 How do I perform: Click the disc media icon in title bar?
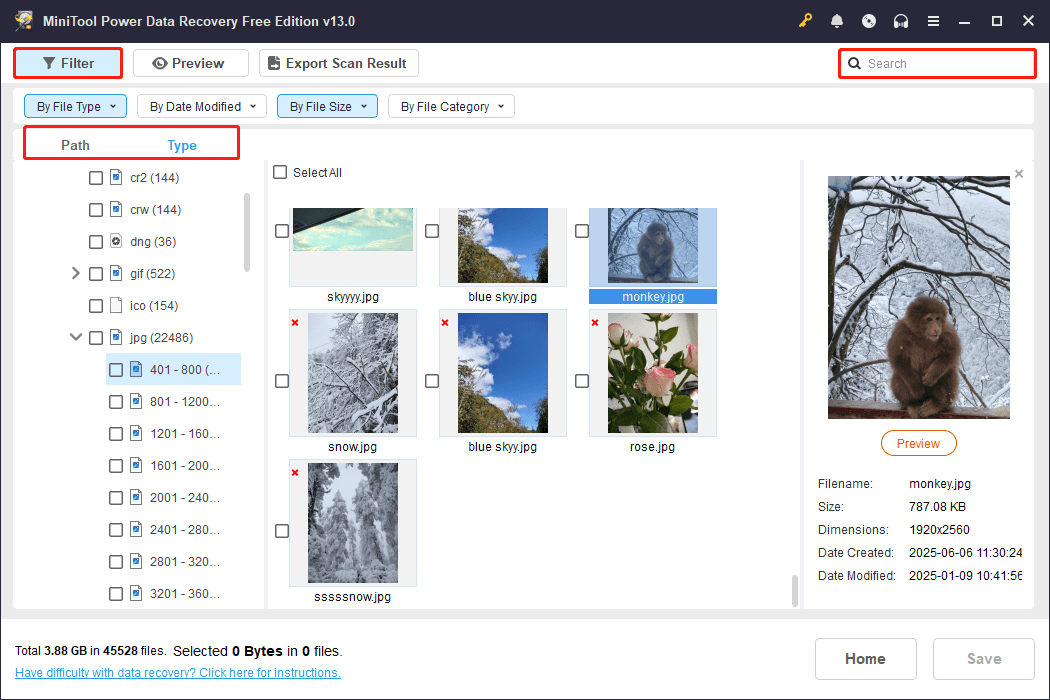tap(869, 21)
